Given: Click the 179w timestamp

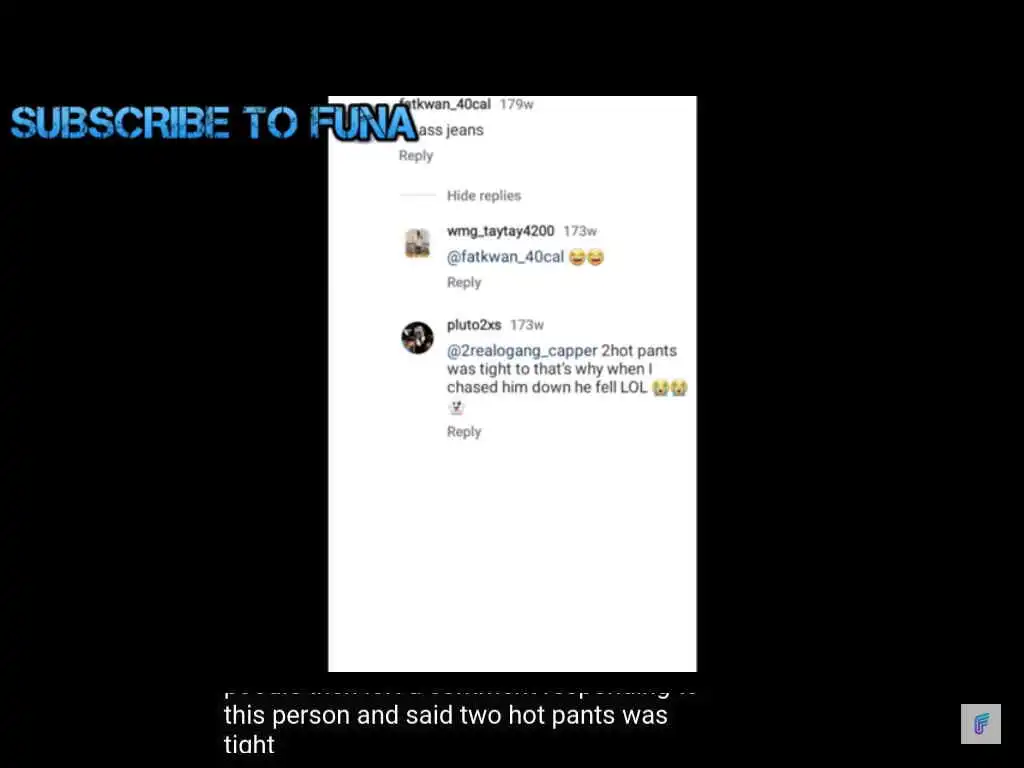Looking at the screenshot, I should 517,104.
